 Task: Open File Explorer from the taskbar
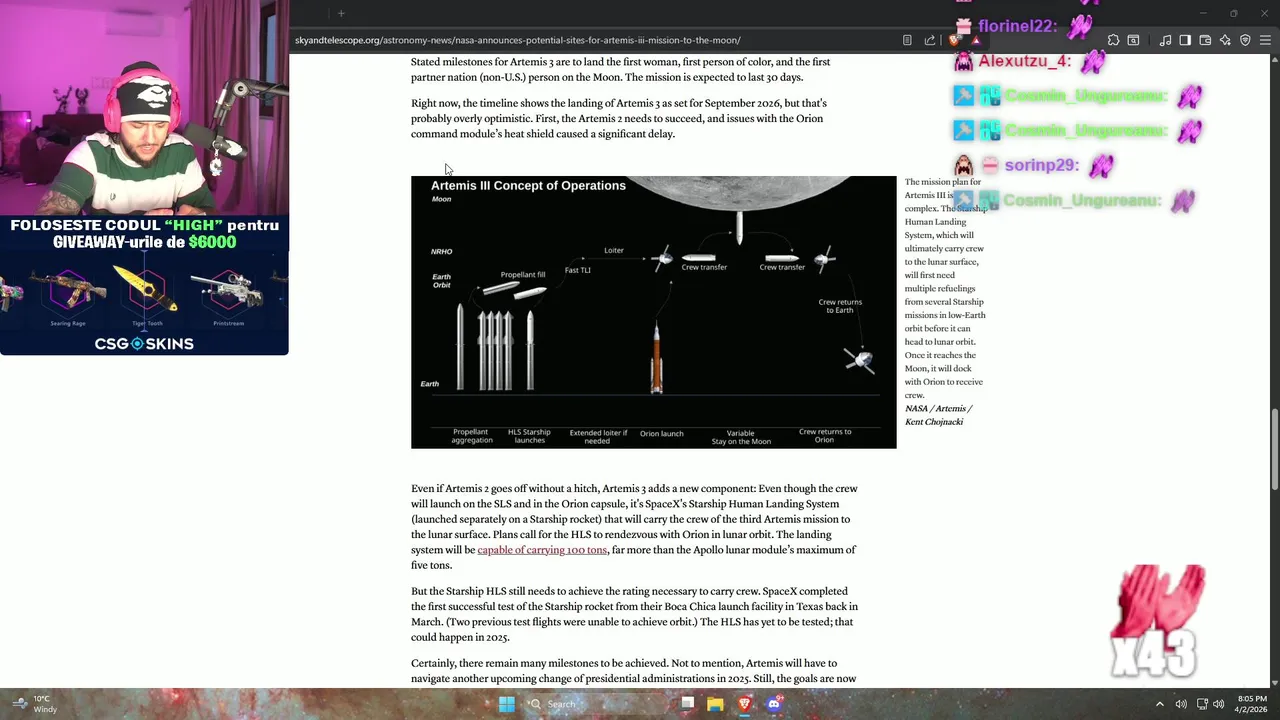point(715,704)
